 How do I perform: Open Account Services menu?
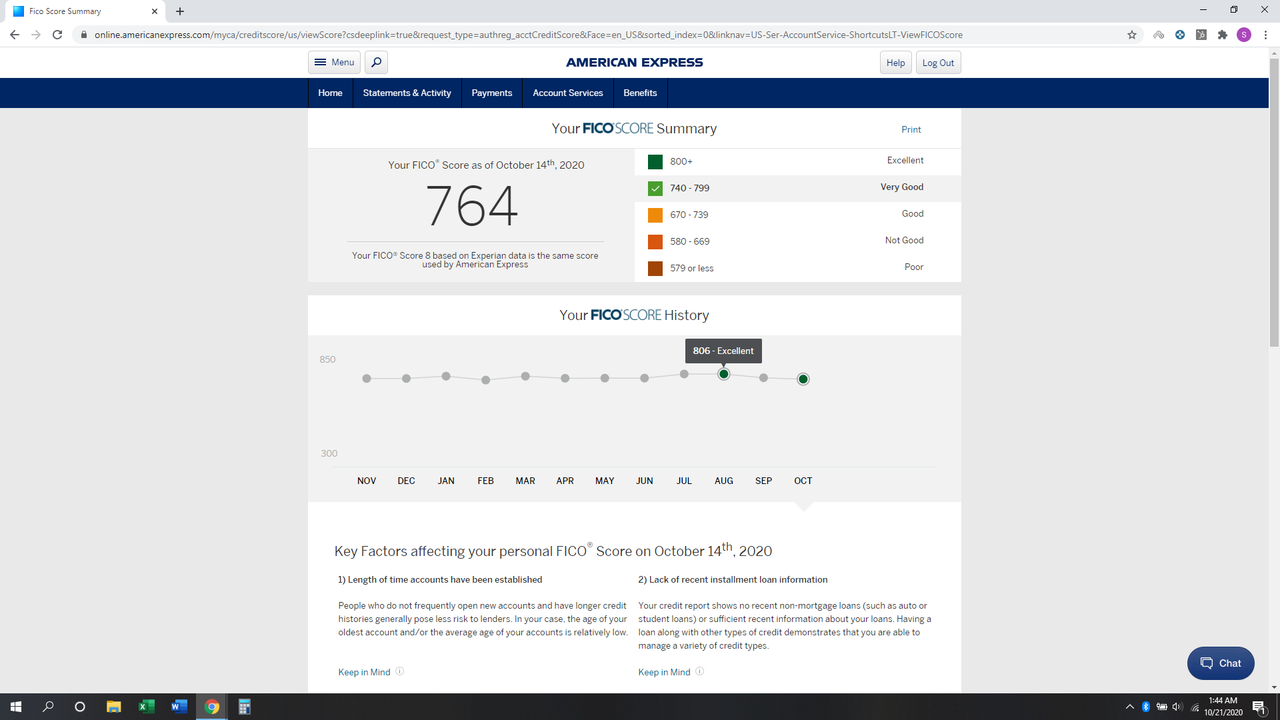pyautogui.click(x=568, y=93)
